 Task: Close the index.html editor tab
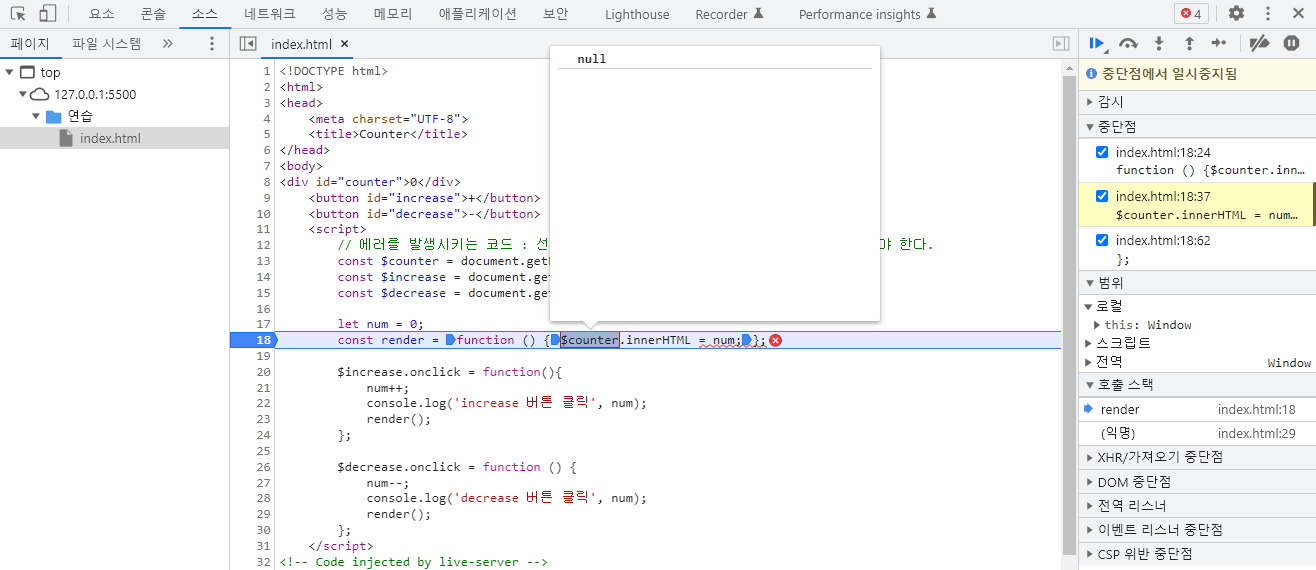[345, 44]
